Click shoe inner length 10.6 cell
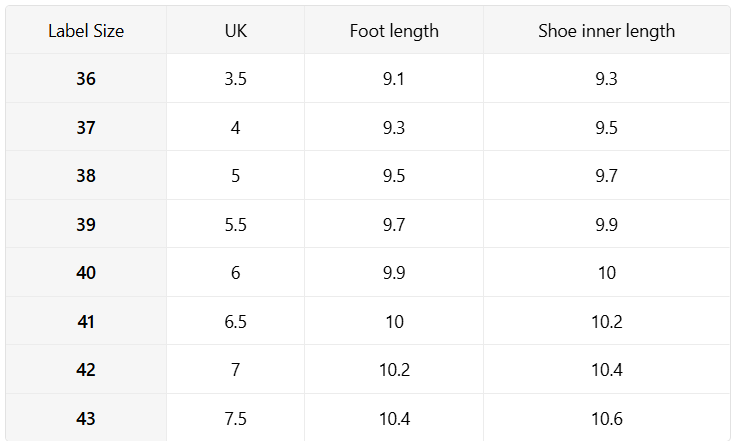735x441 pixels. click(607, 418)
